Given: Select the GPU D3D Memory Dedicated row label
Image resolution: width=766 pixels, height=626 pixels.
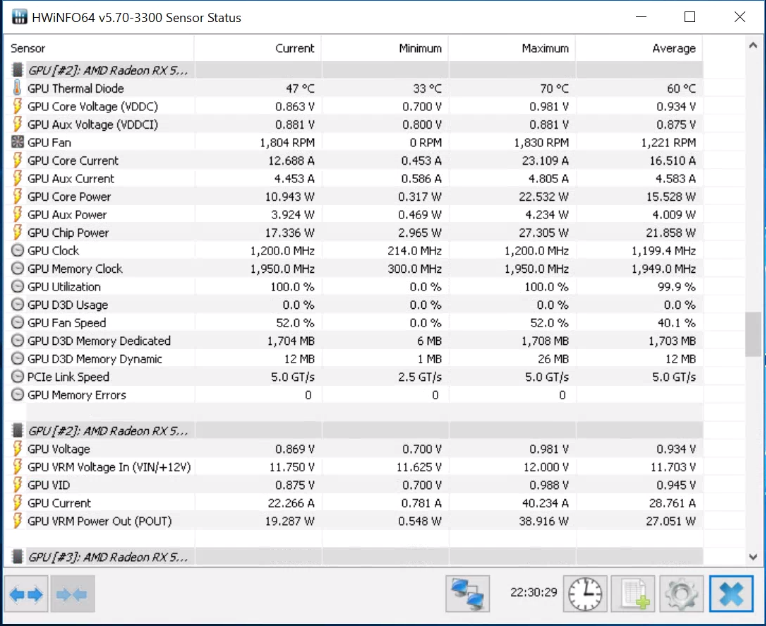Looking at the screenshot, I should point(99,341).
